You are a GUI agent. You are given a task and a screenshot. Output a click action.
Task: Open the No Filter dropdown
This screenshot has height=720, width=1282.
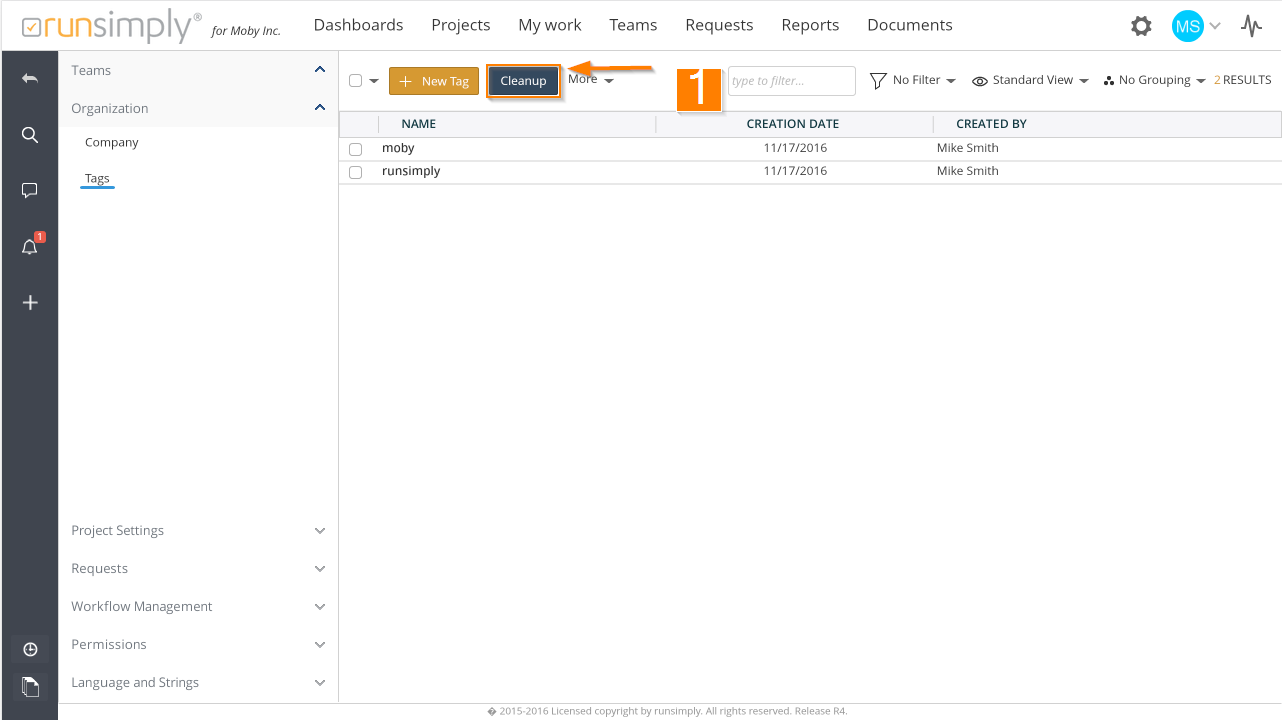tap(912, 80)
